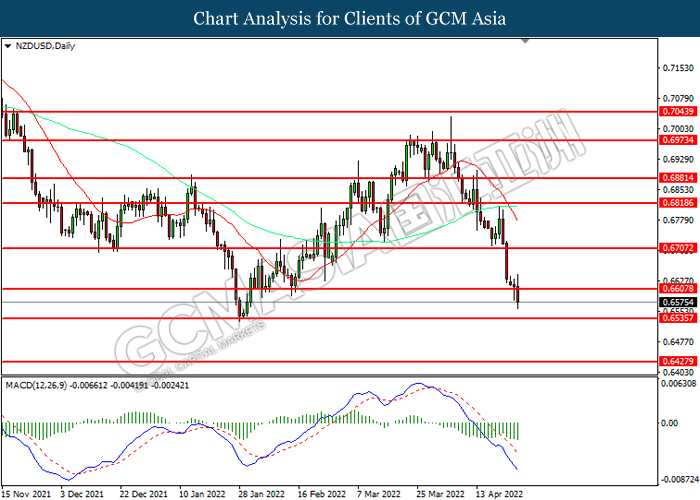The width and height of the screenshot is (700, 500).
Task: Click the 0.68530 price scale value
Action: pyautogui.click(x=678, y=190)
